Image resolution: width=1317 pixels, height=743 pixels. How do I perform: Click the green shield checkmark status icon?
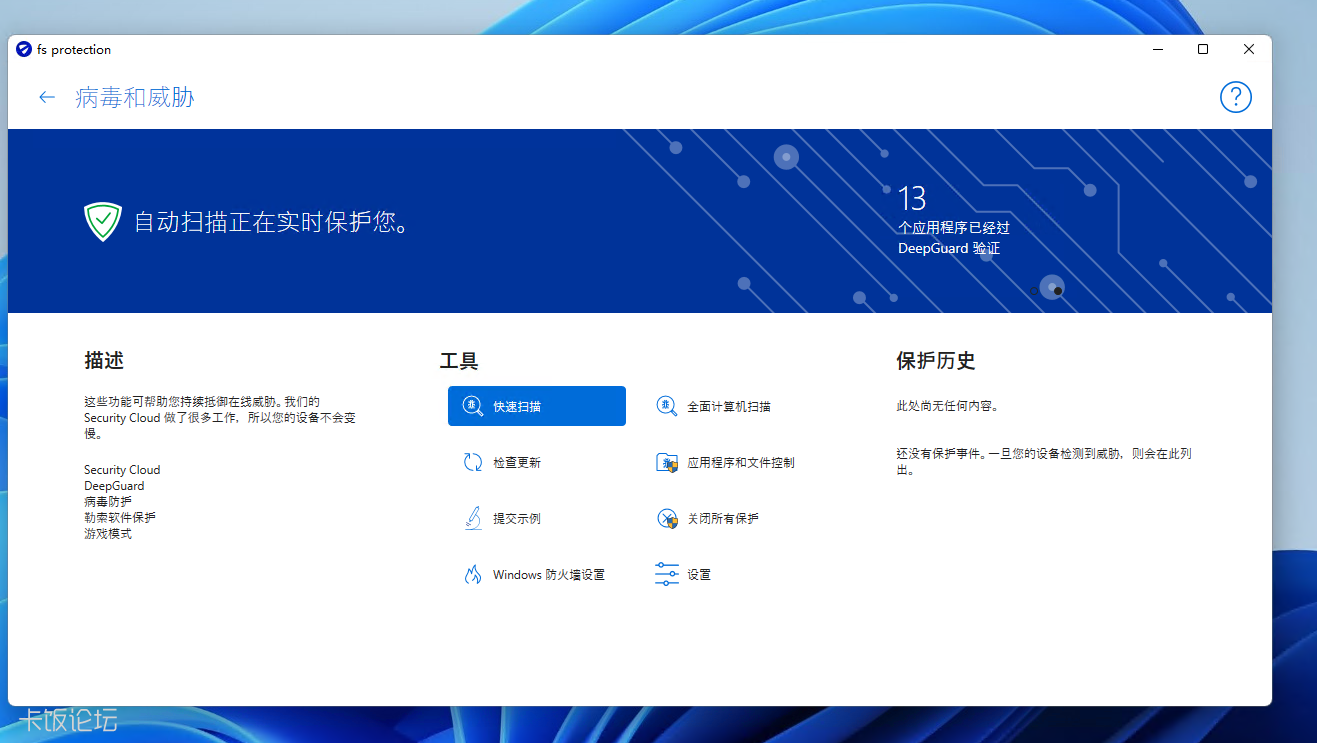102,220
